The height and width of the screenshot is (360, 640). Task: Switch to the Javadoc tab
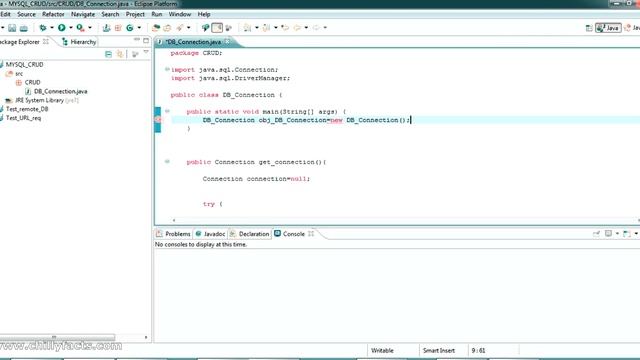[x=211, y=234]
